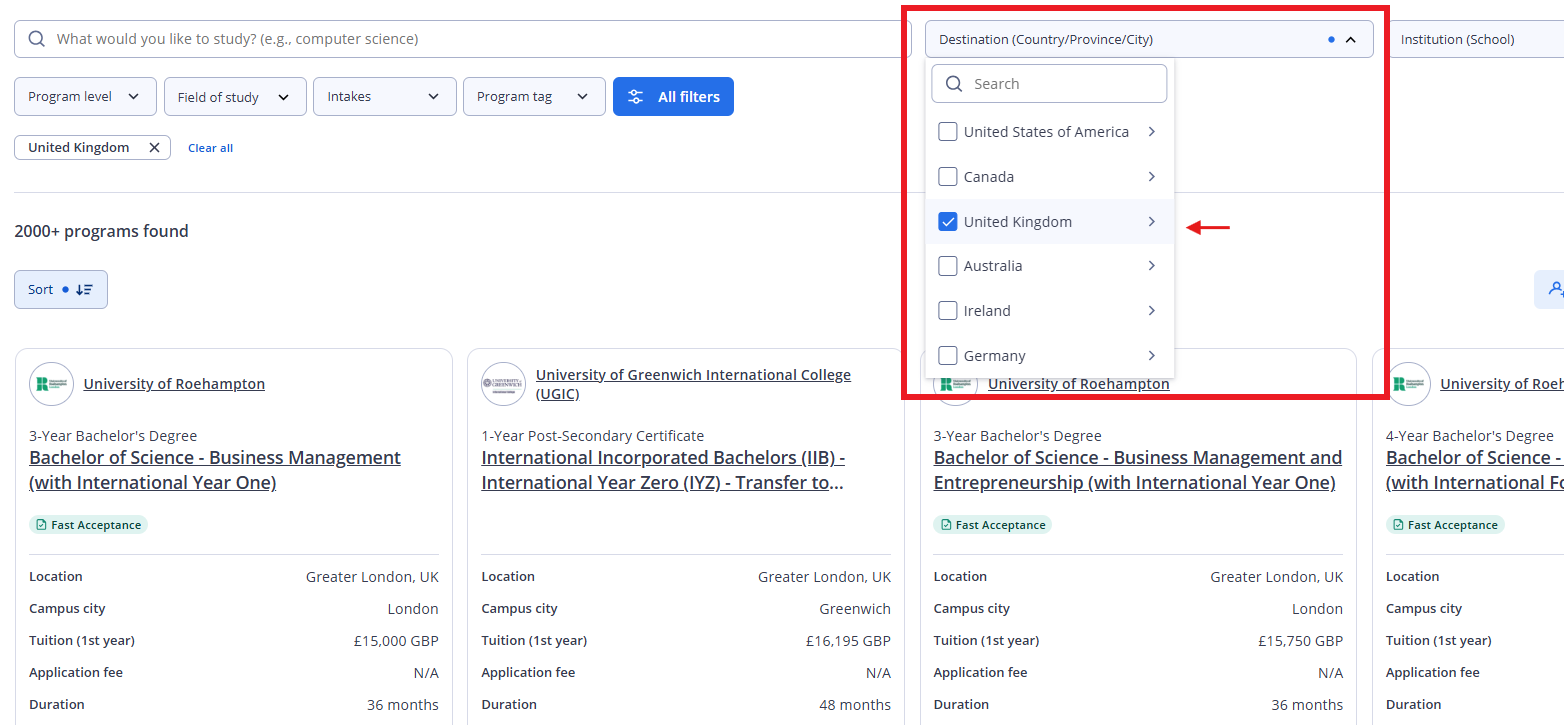Open the Program tag dropdown
The height and width of the screenshot is (725, 1564).
coord(534,97)
